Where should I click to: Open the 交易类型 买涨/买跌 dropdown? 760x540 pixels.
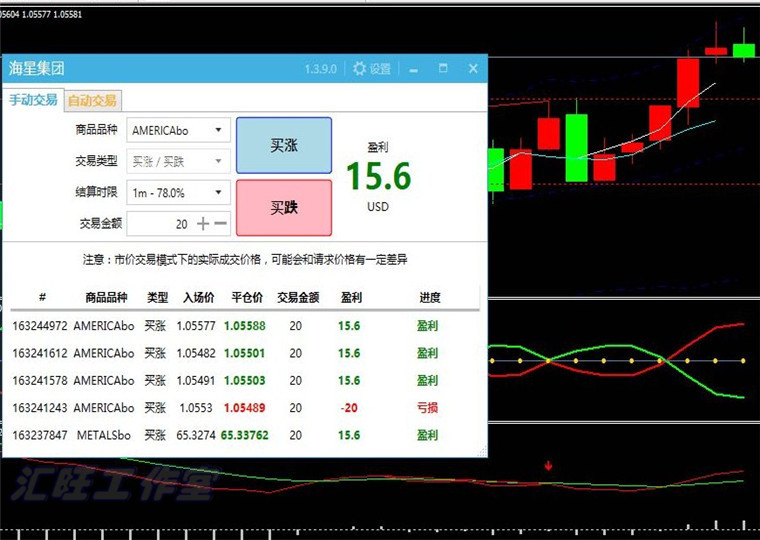pyautogui.click(x=219, y=161)
